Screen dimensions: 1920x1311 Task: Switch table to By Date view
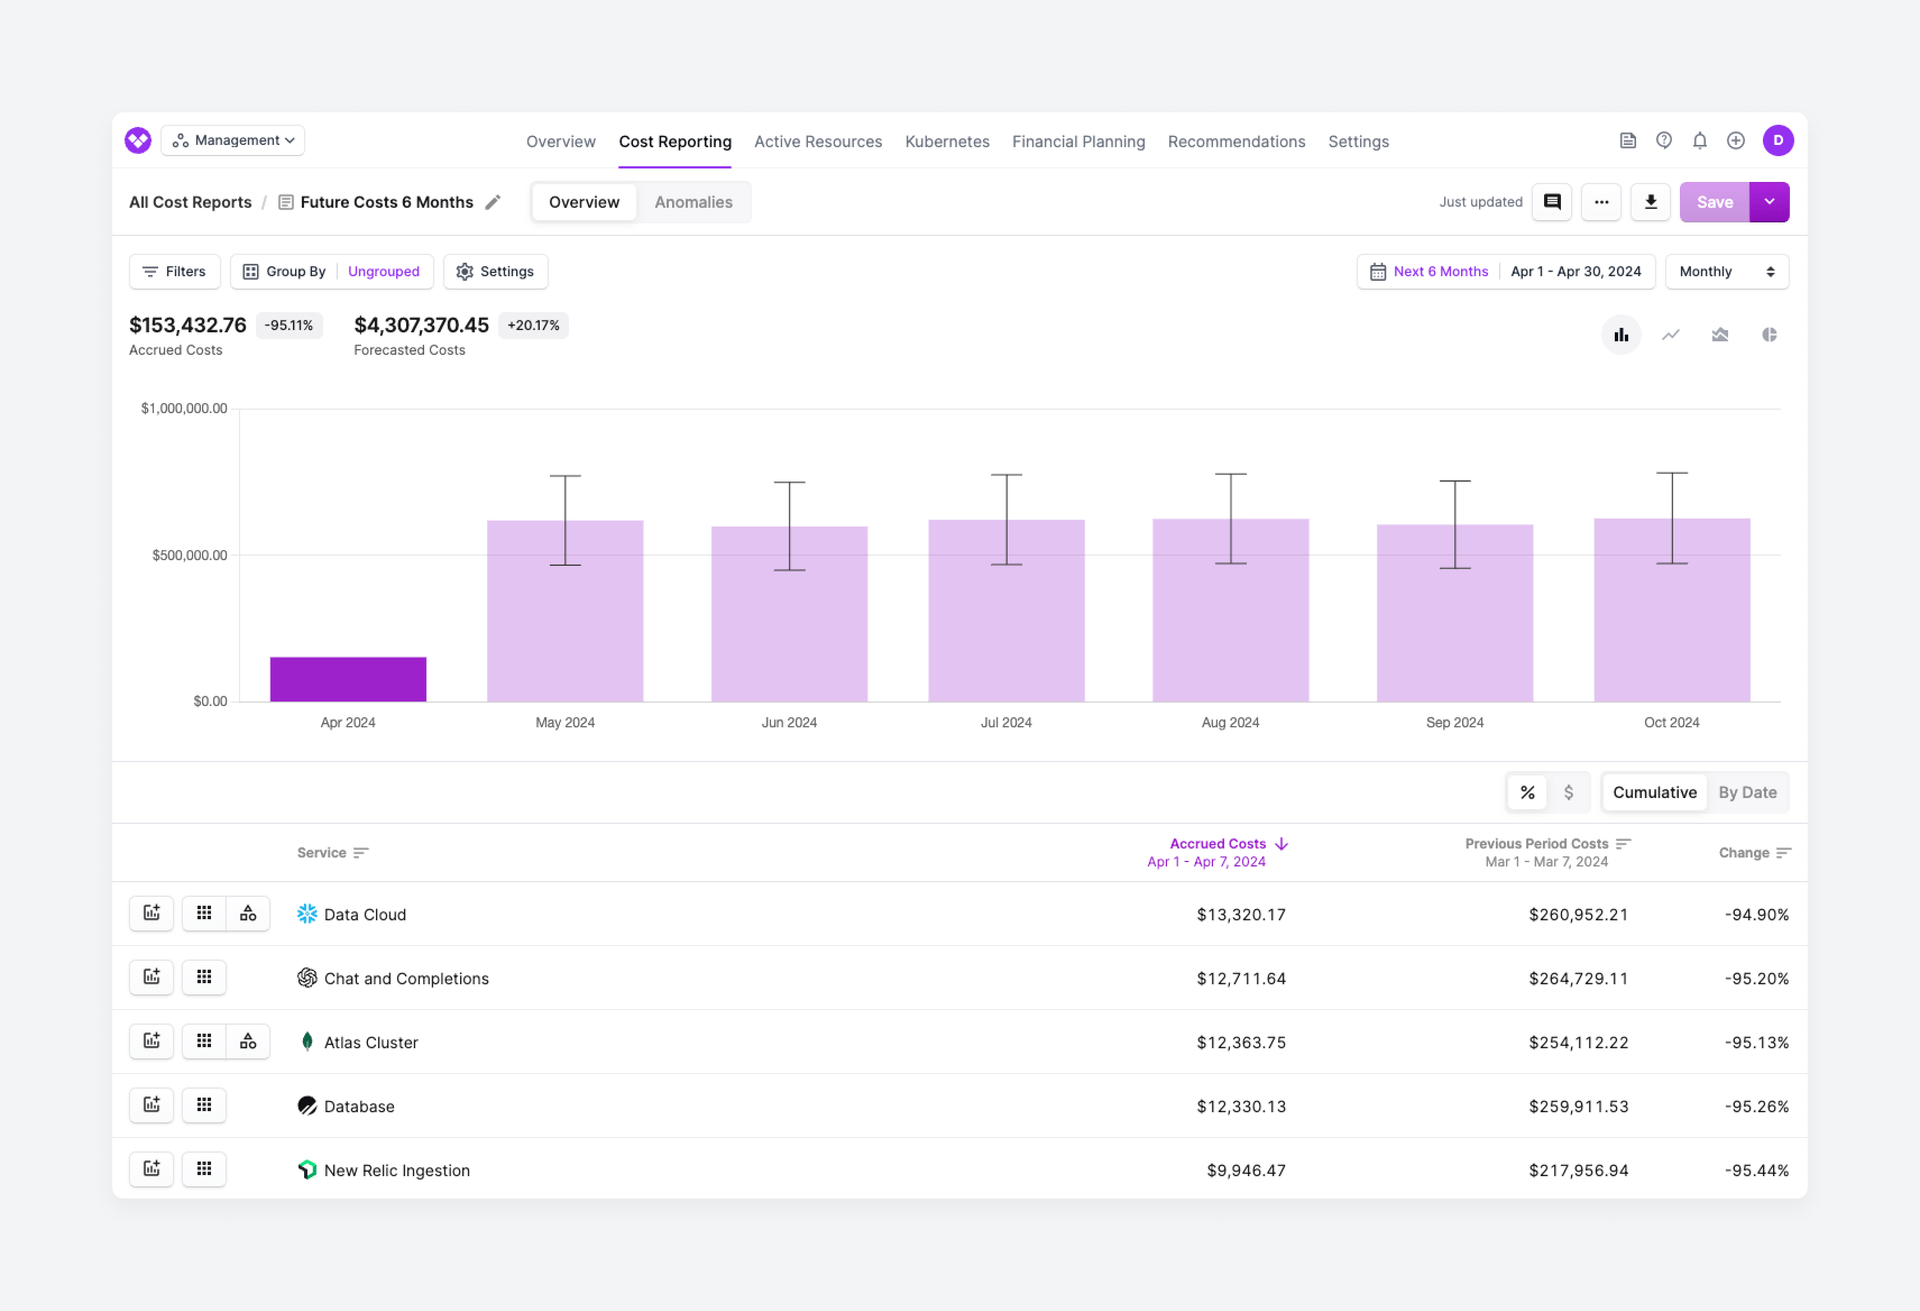[1748, 792]
